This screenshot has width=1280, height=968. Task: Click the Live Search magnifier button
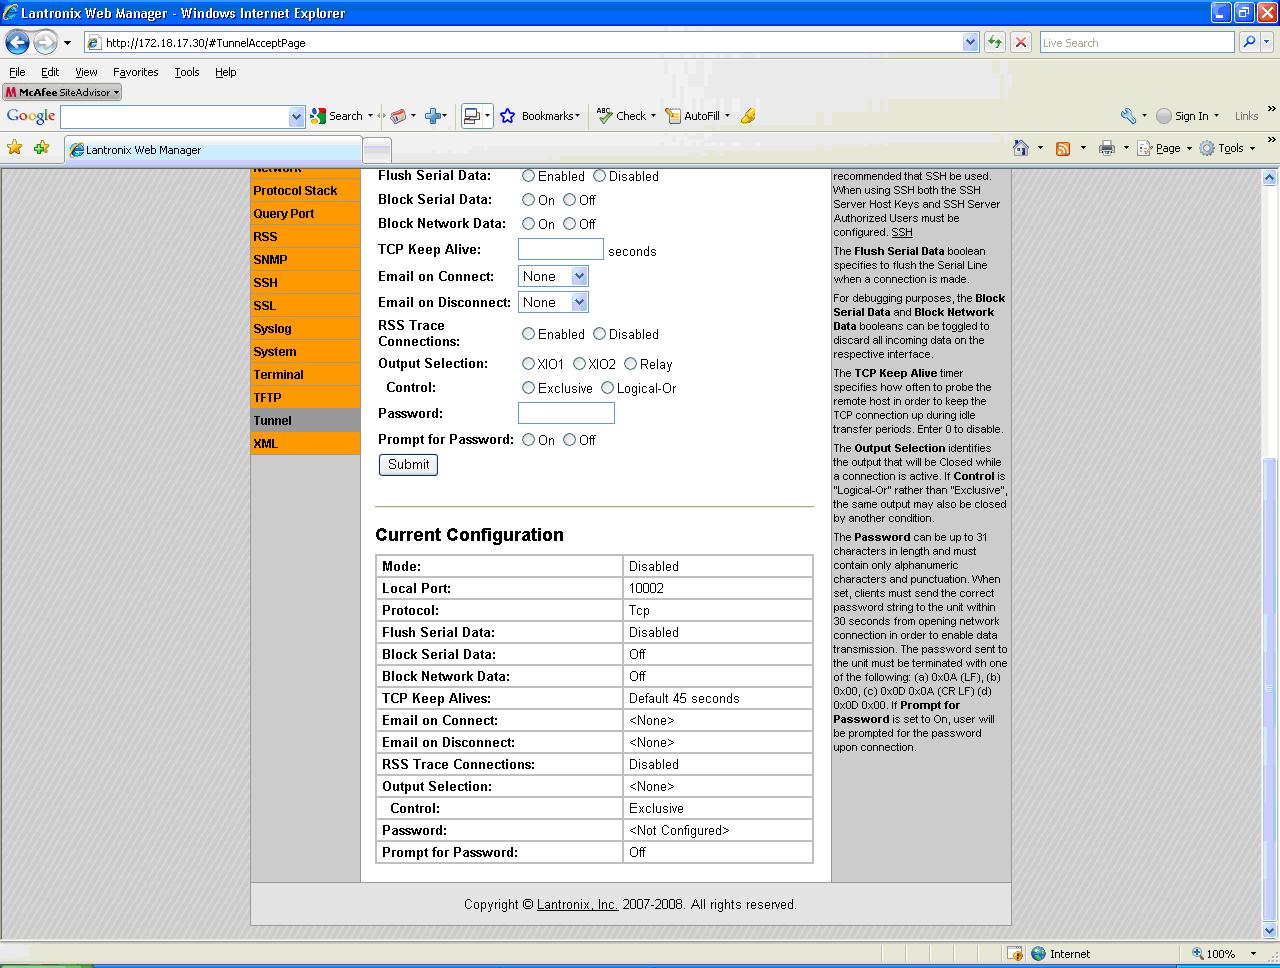[1248, 42]
